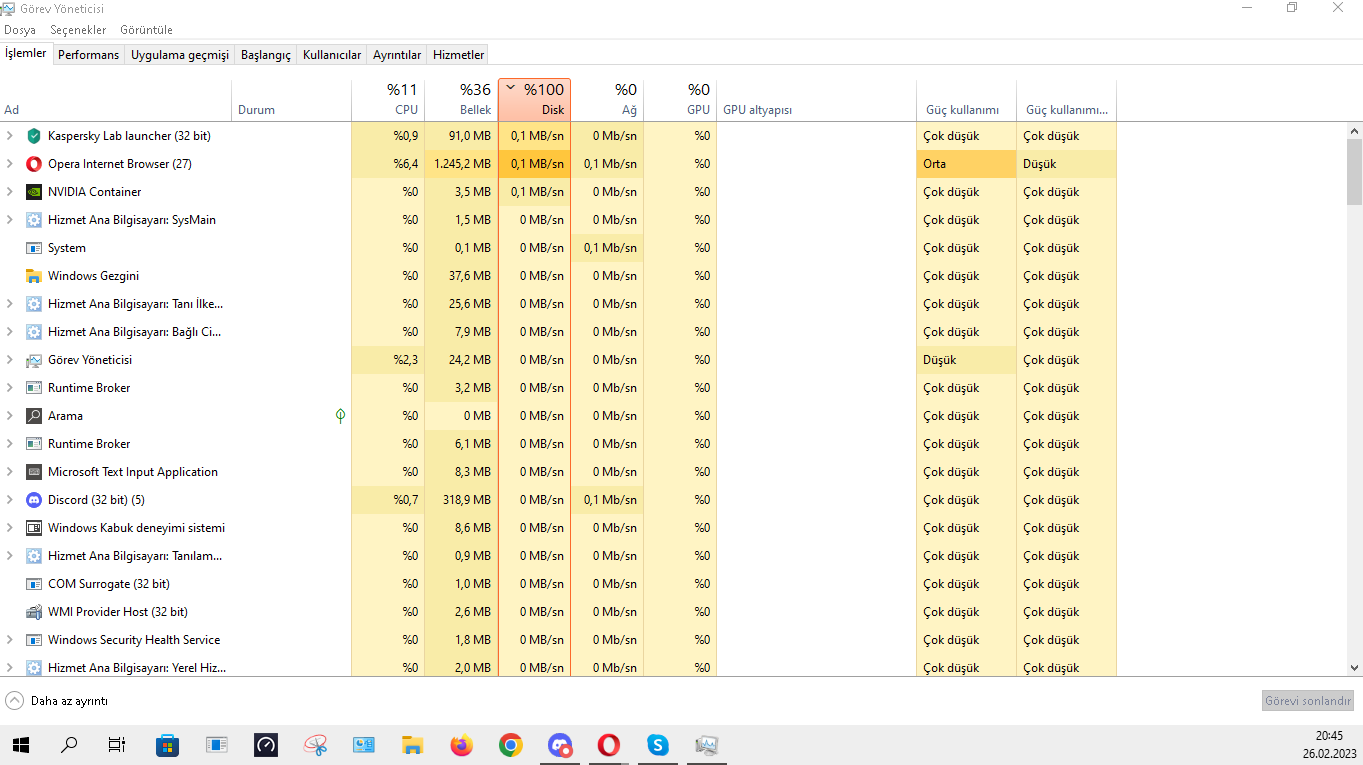Switch to the Performans tab
This screenshot has width=1363, height=765.
pyautogui.click(x=88, y=55)
